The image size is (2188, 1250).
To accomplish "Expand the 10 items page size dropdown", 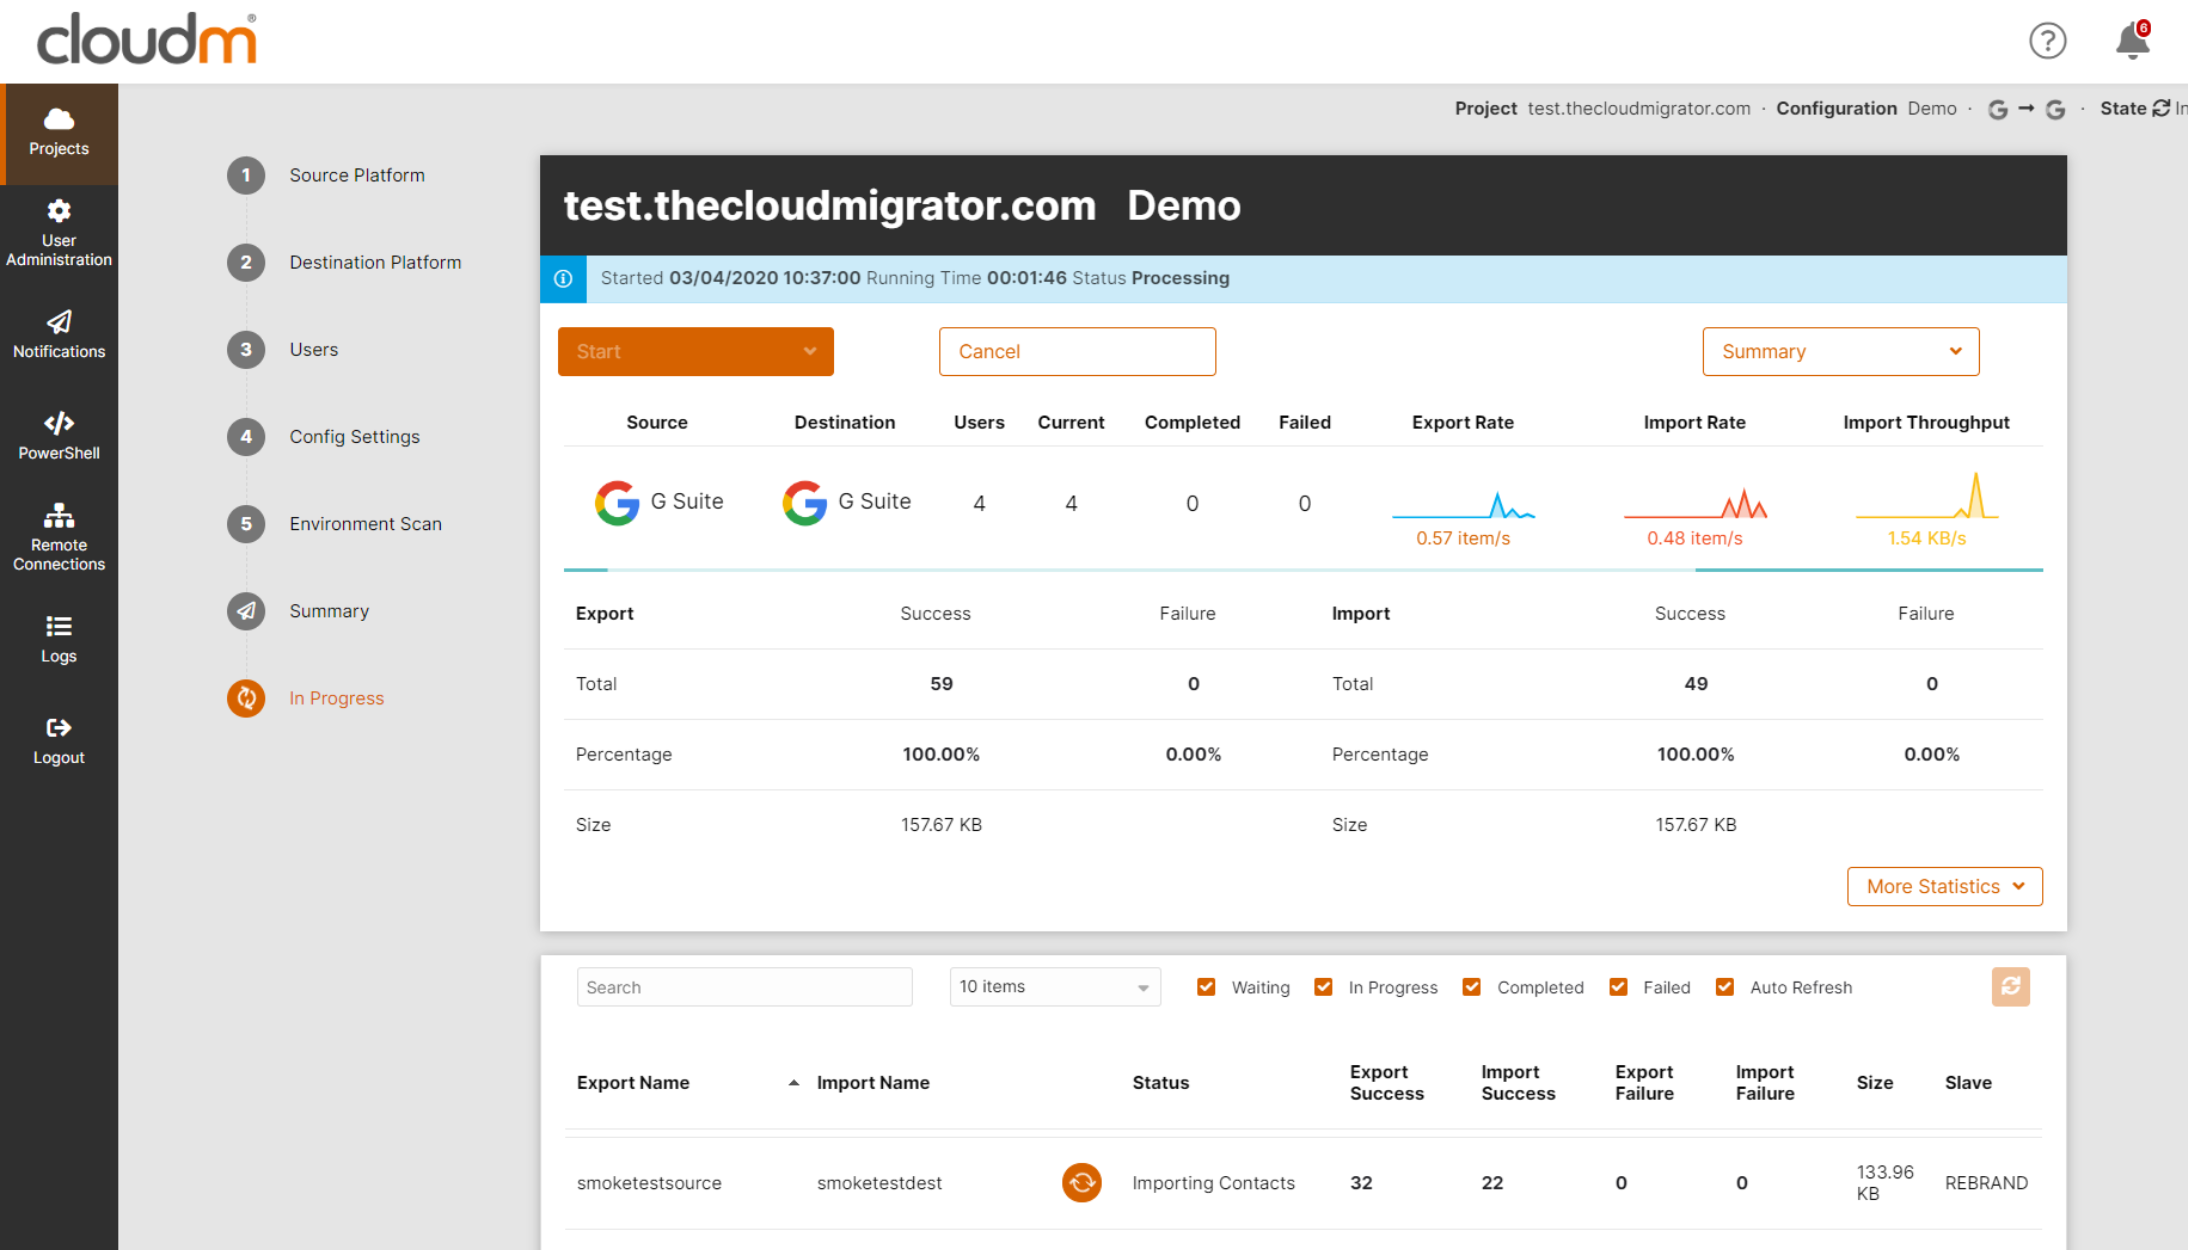I will [1054, 987].
